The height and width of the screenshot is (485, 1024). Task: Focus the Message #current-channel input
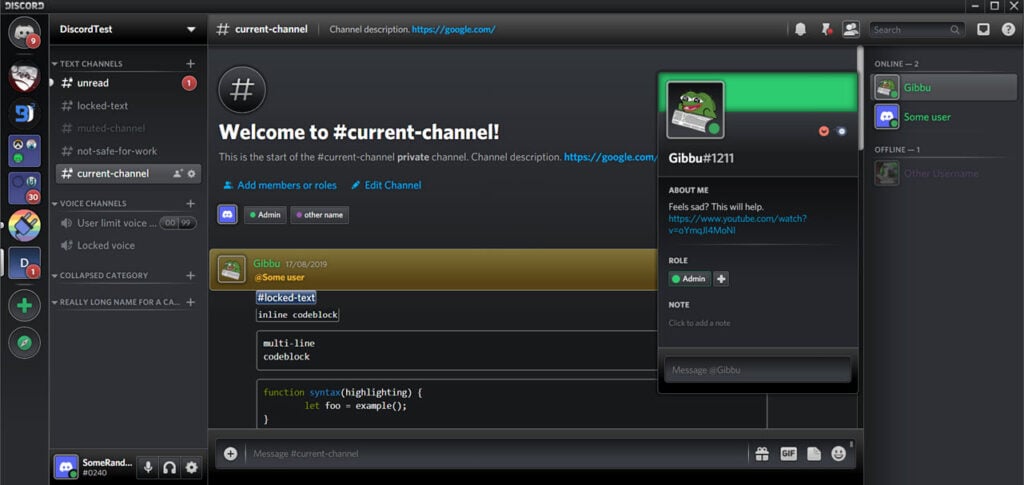point(496,454)
